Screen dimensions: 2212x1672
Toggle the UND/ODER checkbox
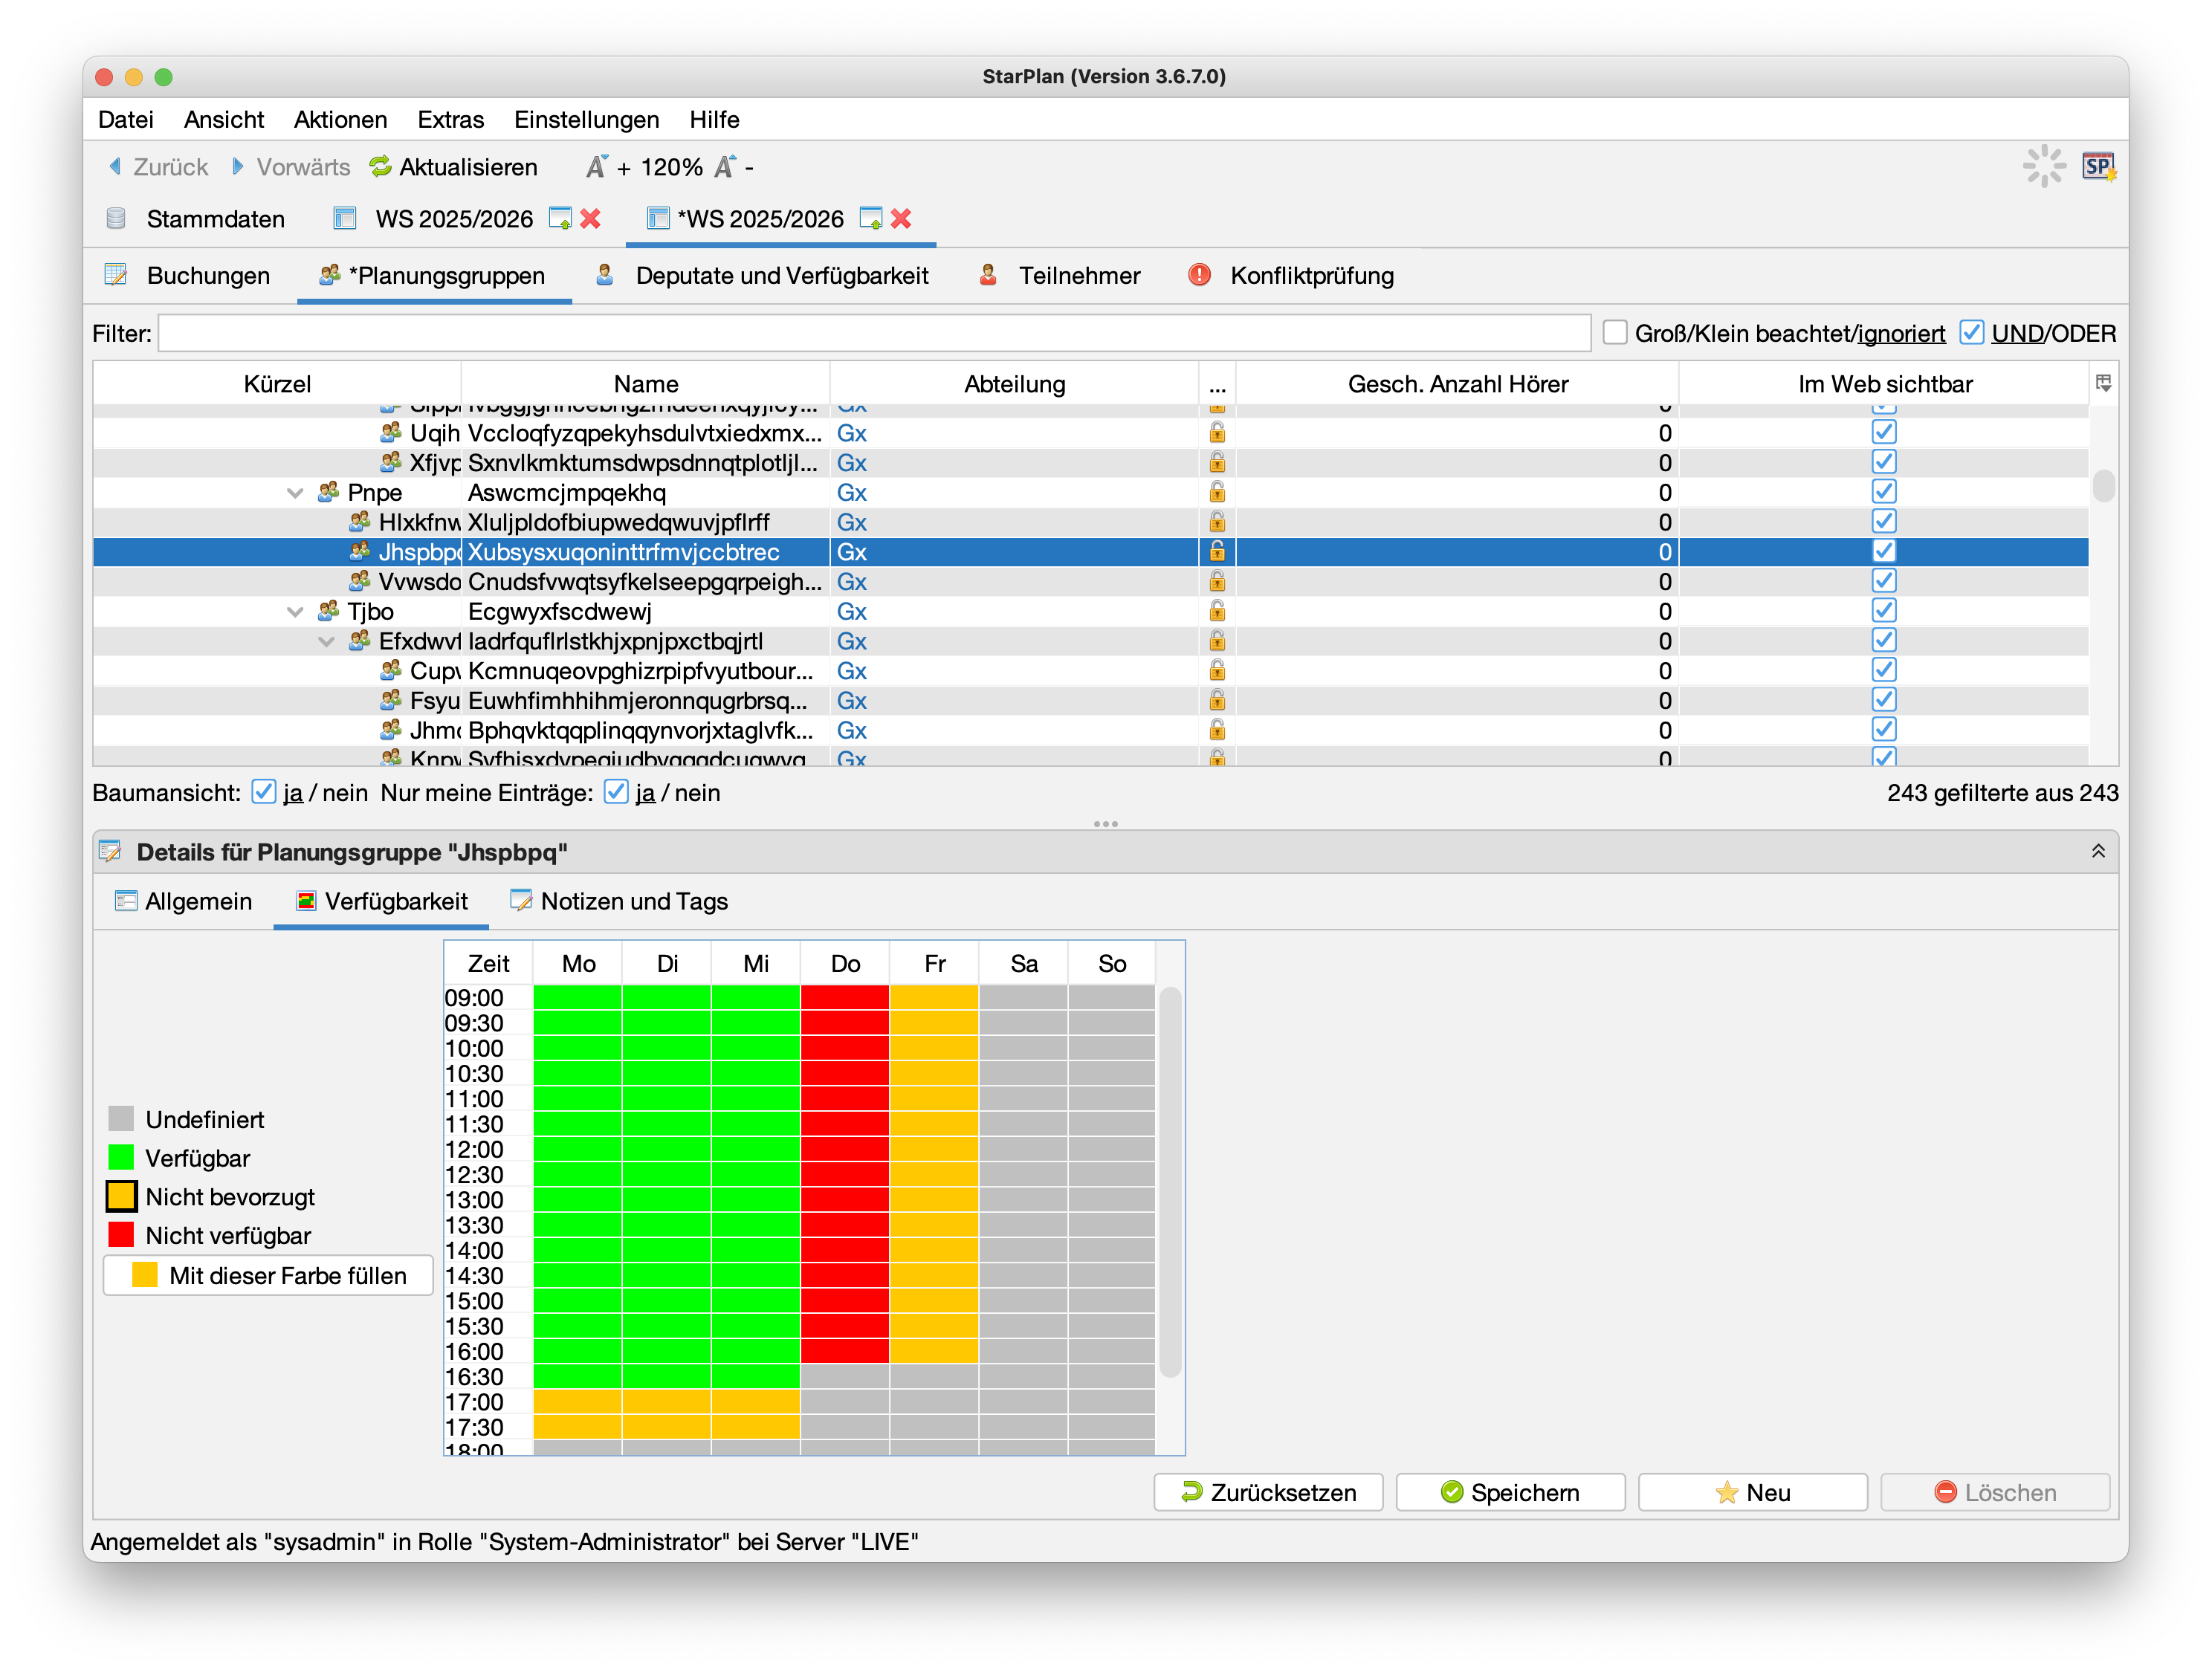1971,333
